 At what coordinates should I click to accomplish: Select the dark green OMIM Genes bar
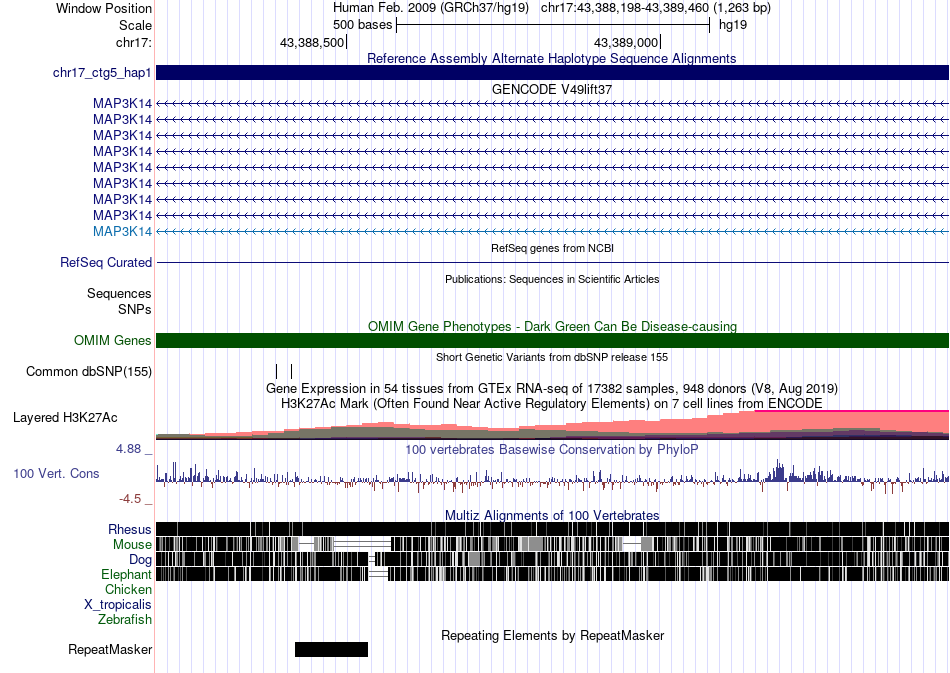(x=552, y=340)
